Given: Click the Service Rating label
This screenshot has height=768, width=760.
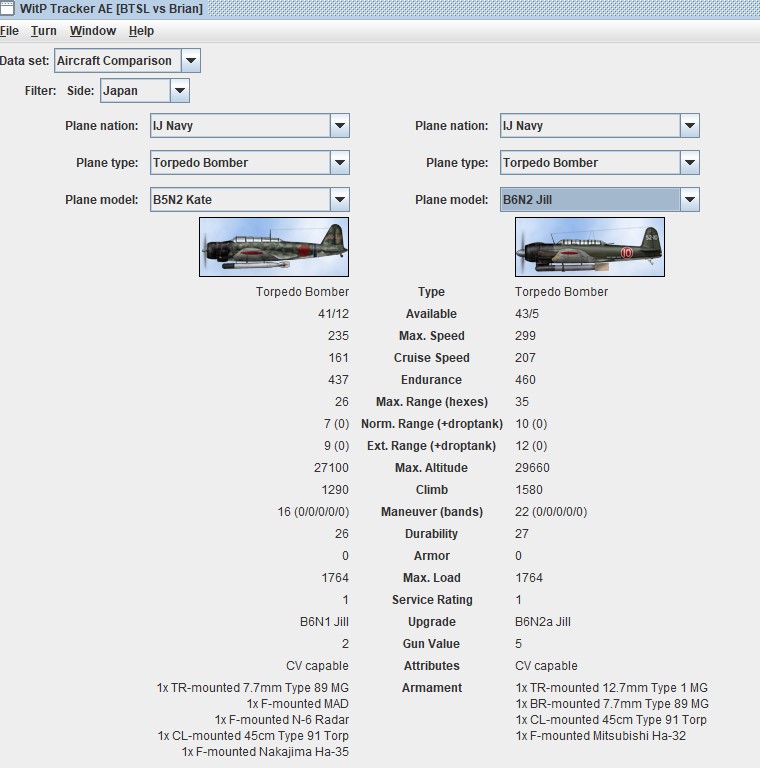Looking at the screenshot, I should click(432, 600).
